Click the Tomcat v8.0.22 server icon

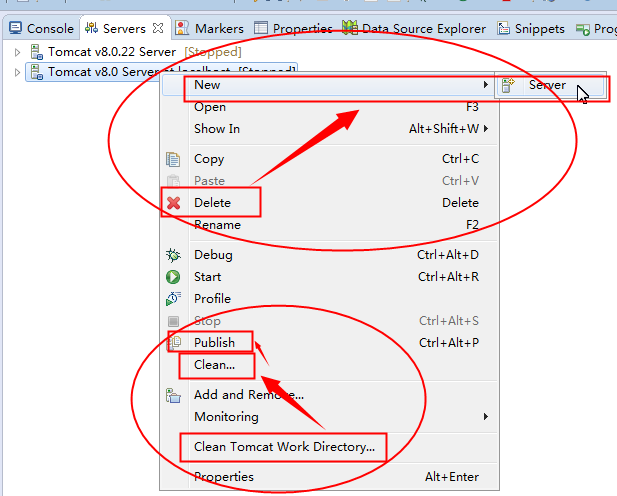coord(37,52)
